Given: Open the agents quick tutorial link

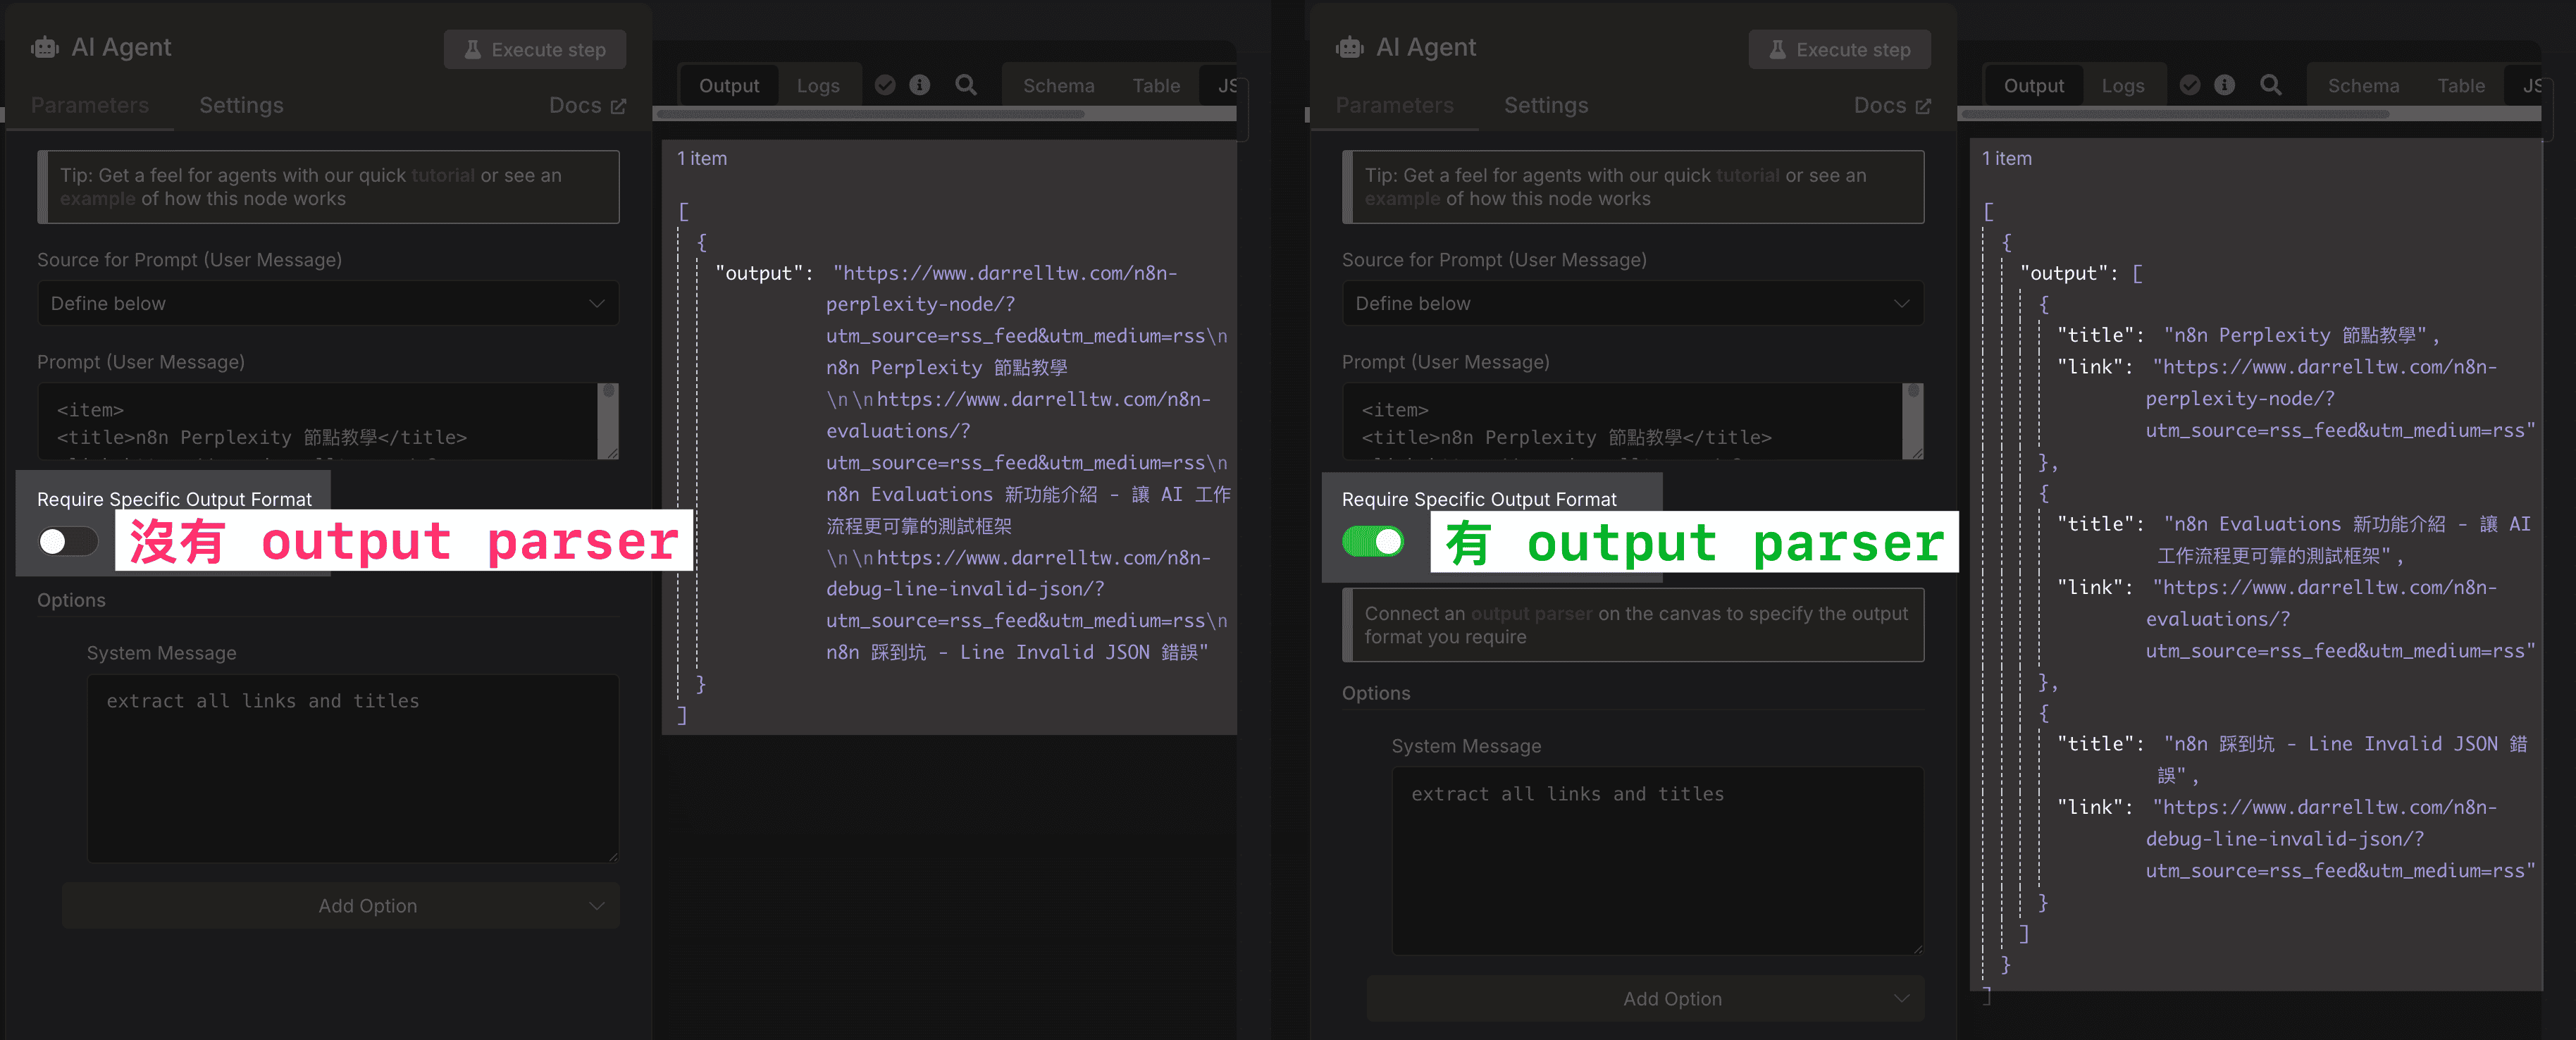Looking at the screenshot, I should [x=443, y=175].
